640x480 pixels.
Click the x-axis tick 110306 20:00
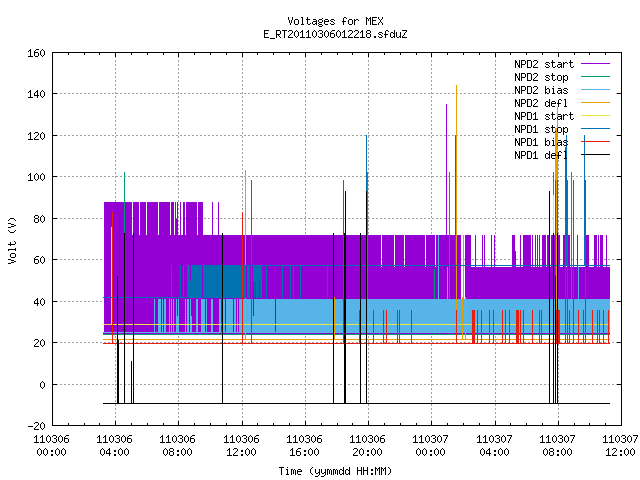(x=368, y=446)
